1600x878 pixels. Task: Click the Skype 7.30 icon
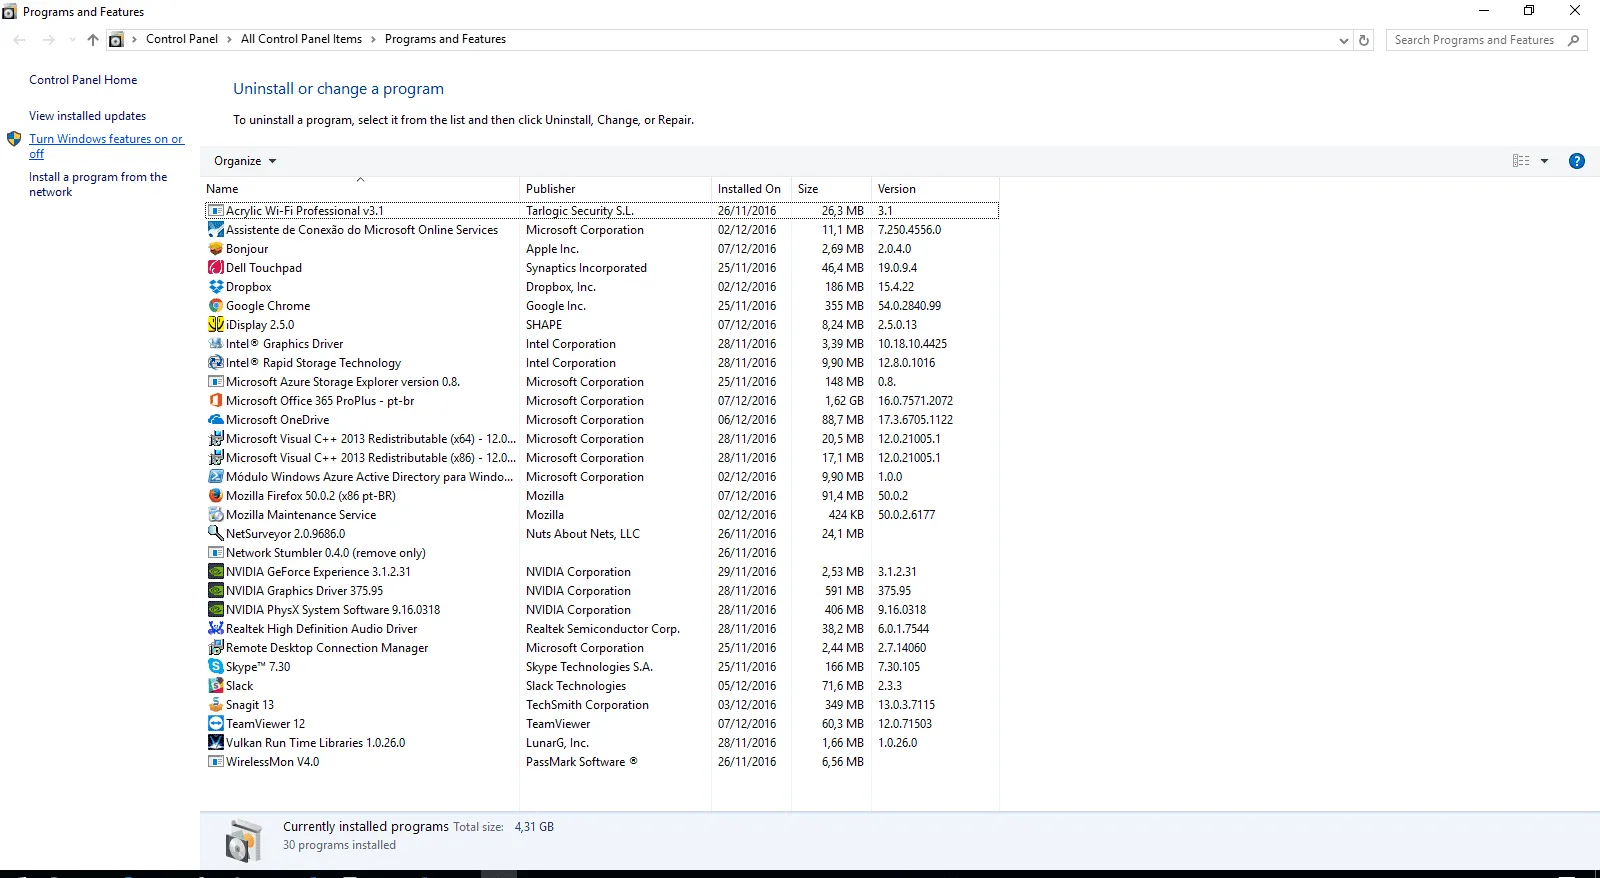point(215,667)
